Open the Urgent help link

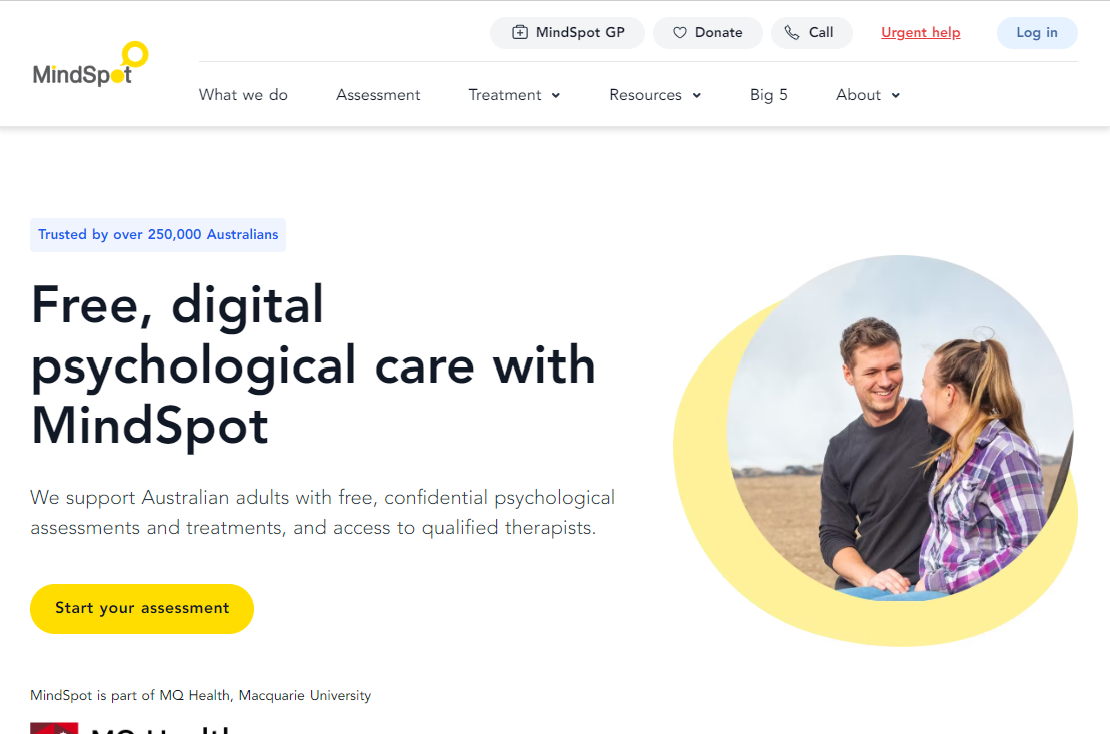coord(920,33)
